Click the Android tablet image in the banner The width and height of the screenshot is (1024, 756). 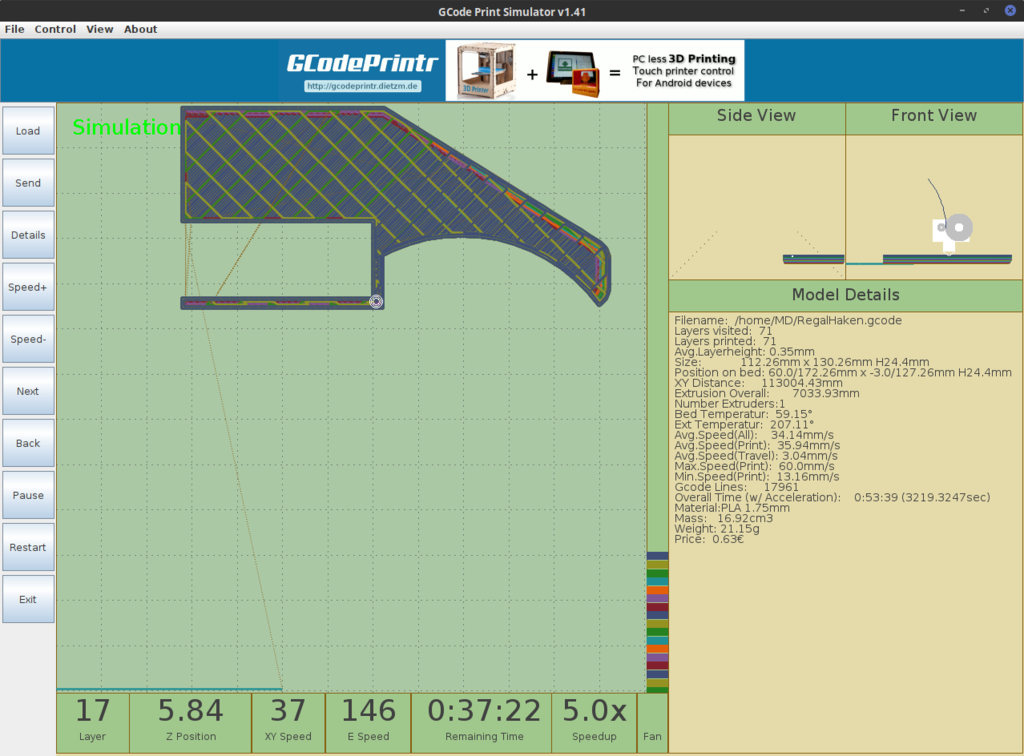[575, 73]
